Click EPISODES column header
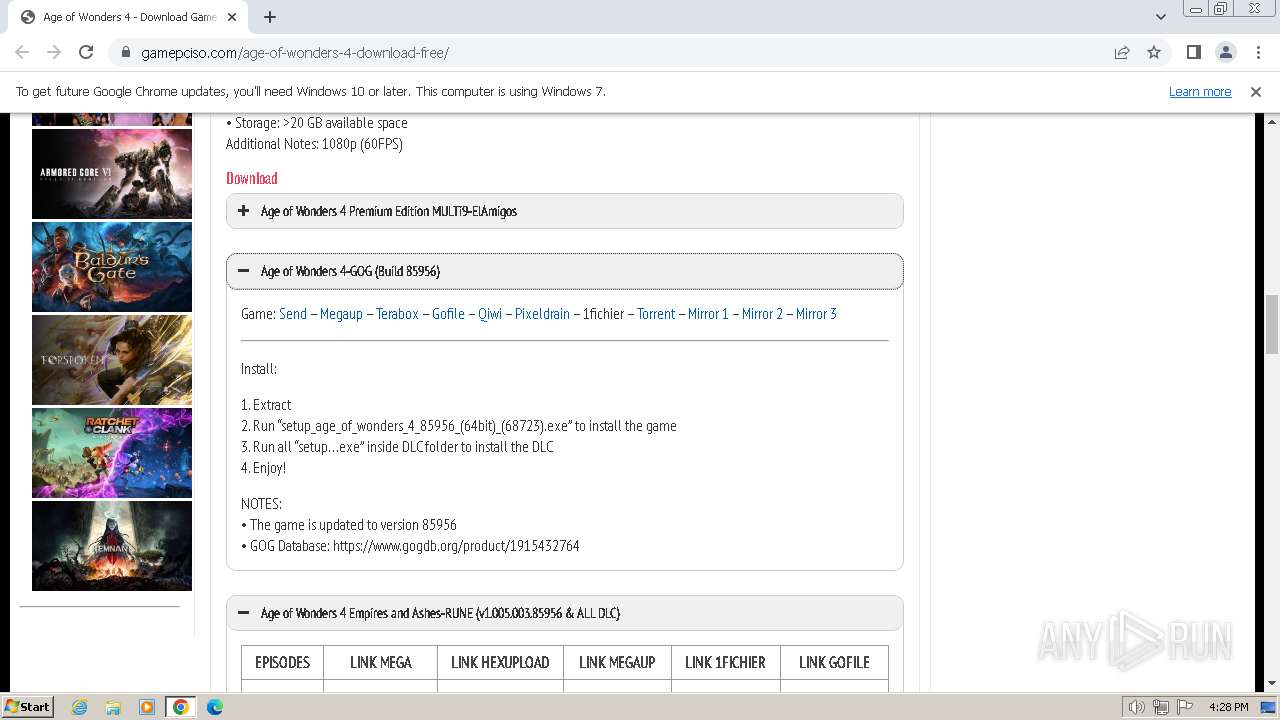Image resolution: width=1280 pixels, height=720 pixels. (x=282, y=662)
